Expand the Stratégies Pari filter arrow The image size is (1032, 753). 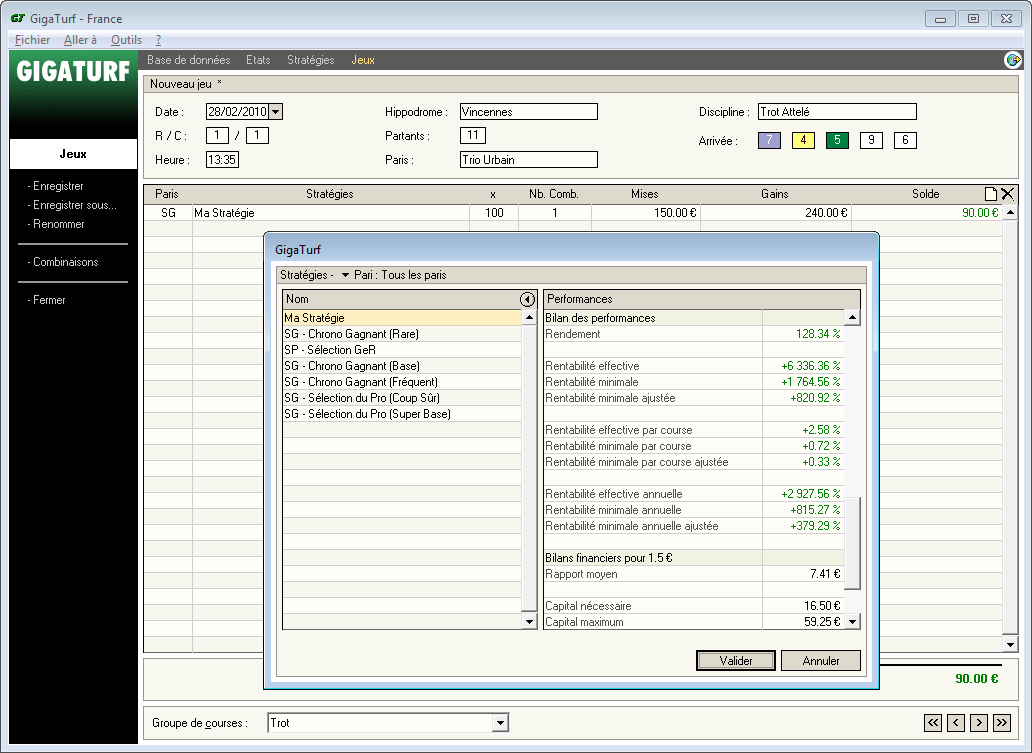click(345, 275)
